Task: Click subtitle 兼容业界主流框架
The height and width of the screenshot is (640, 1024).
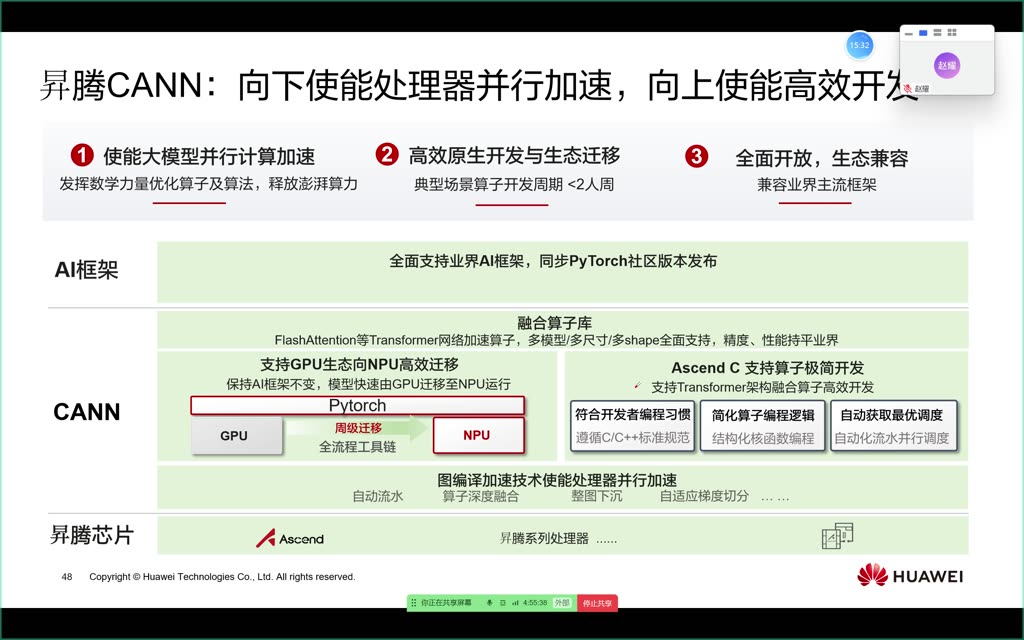Action: tap(816, 185)
